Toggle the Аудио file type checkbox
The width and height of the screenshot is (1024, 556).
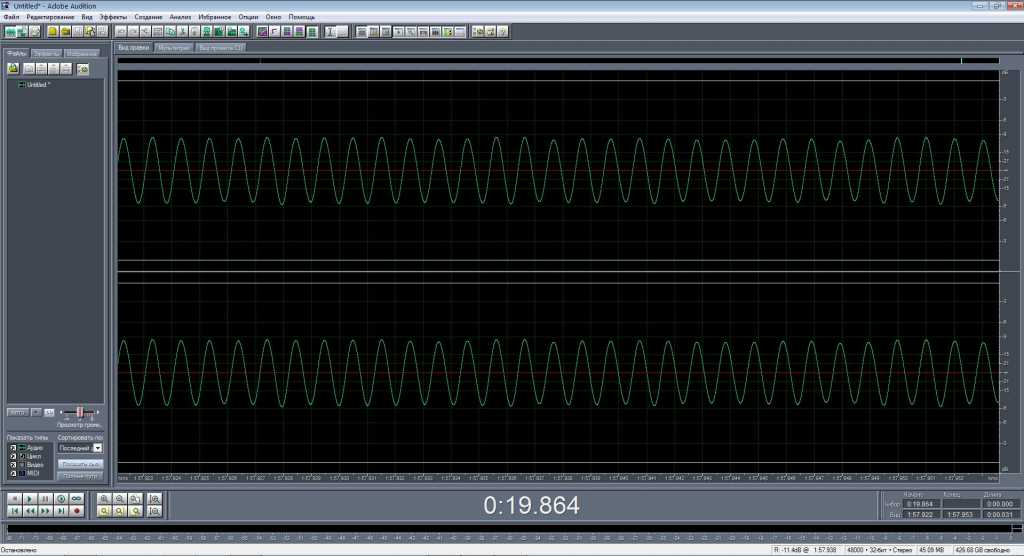click(x=12, y=448)
